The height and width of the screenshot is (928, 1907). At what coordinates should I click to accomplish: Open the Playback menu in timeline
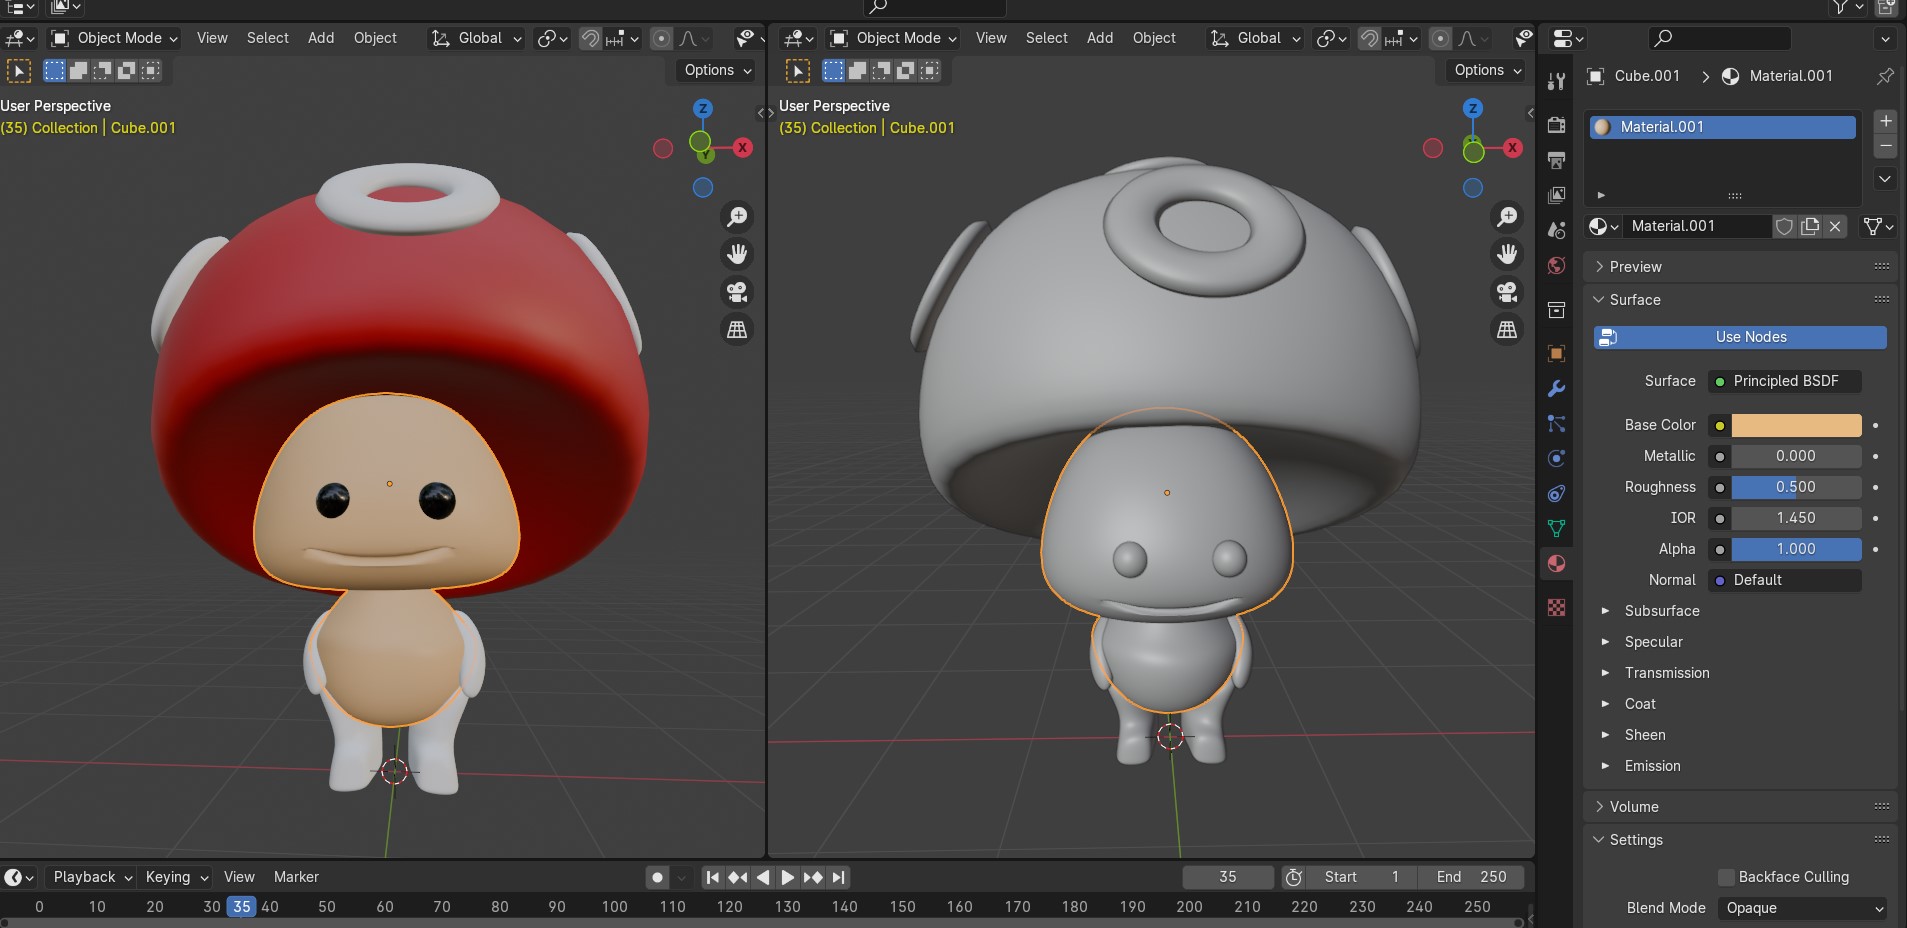coord(92,877)
